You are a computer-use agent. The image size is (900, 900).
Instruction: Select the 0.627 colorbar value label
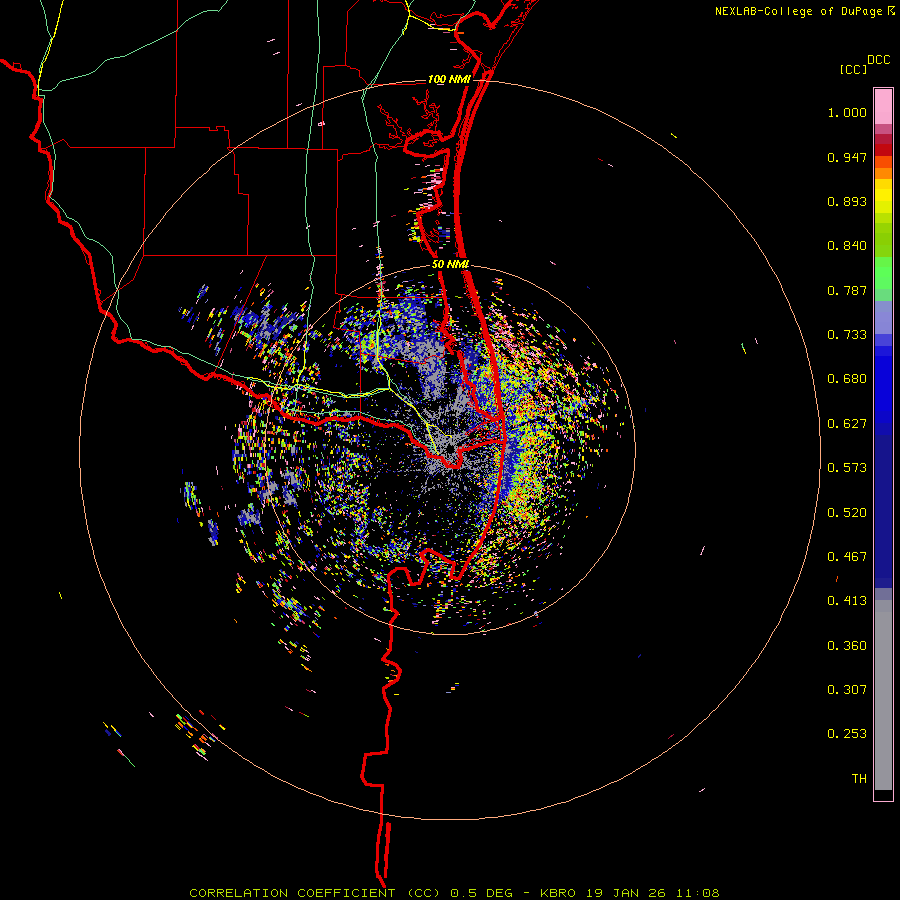pyautogui.click(x=847, y=424)
